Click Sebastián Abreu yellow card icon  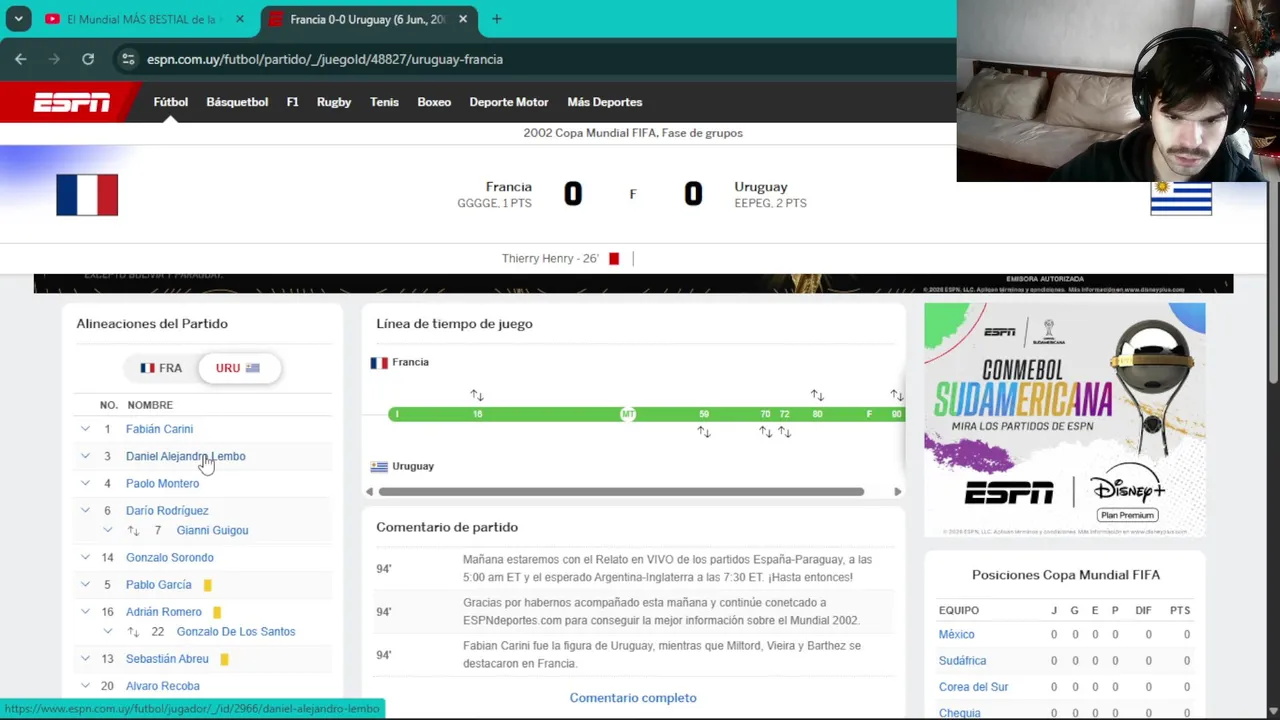[224, 659]
